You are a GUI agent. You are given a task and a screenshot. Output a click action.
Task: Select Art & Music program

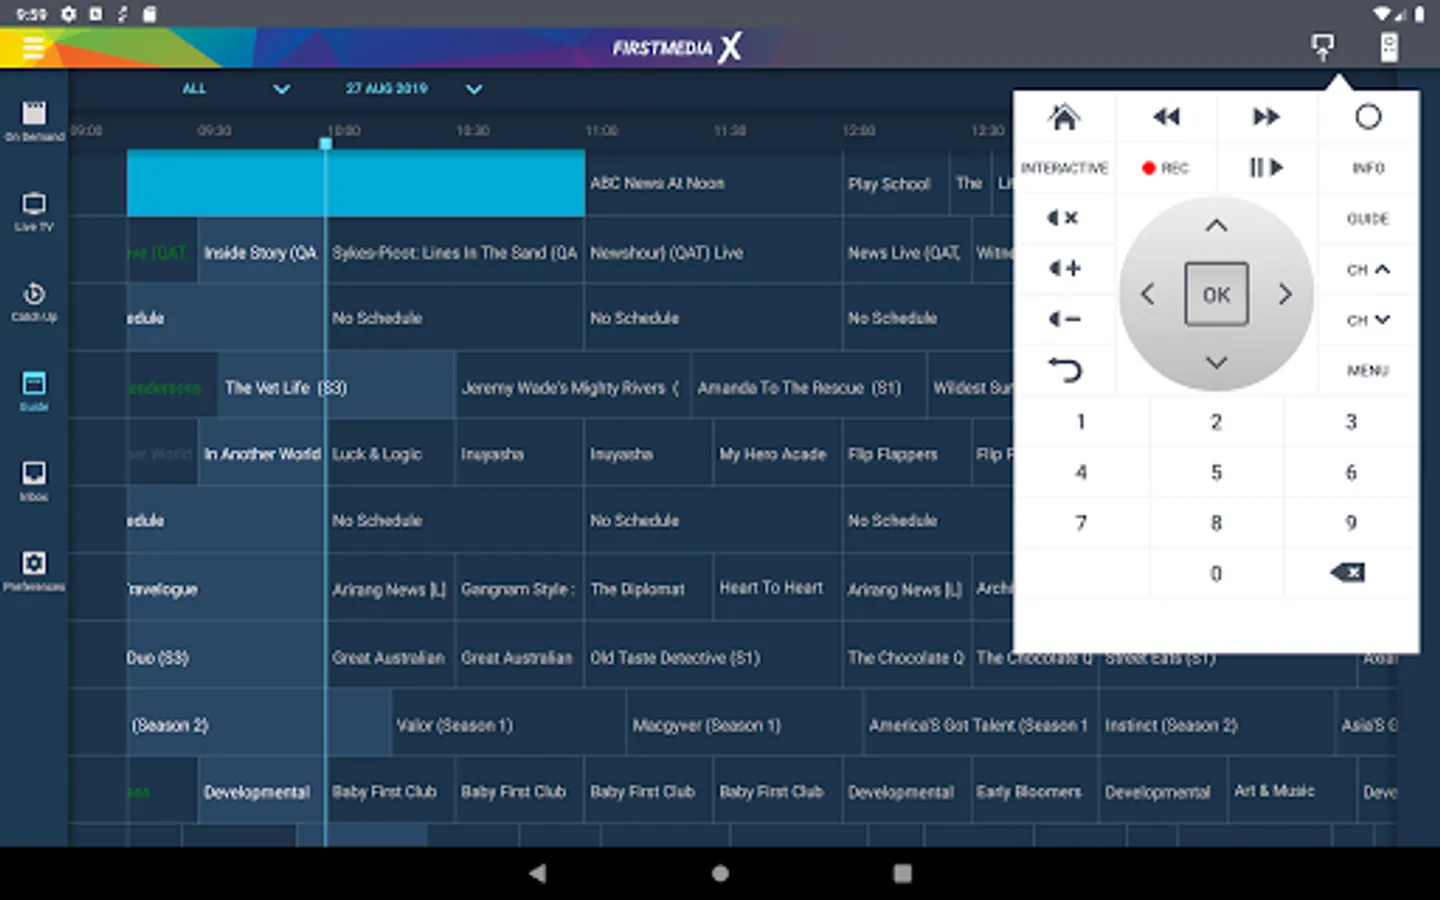tap(1291, 791)
